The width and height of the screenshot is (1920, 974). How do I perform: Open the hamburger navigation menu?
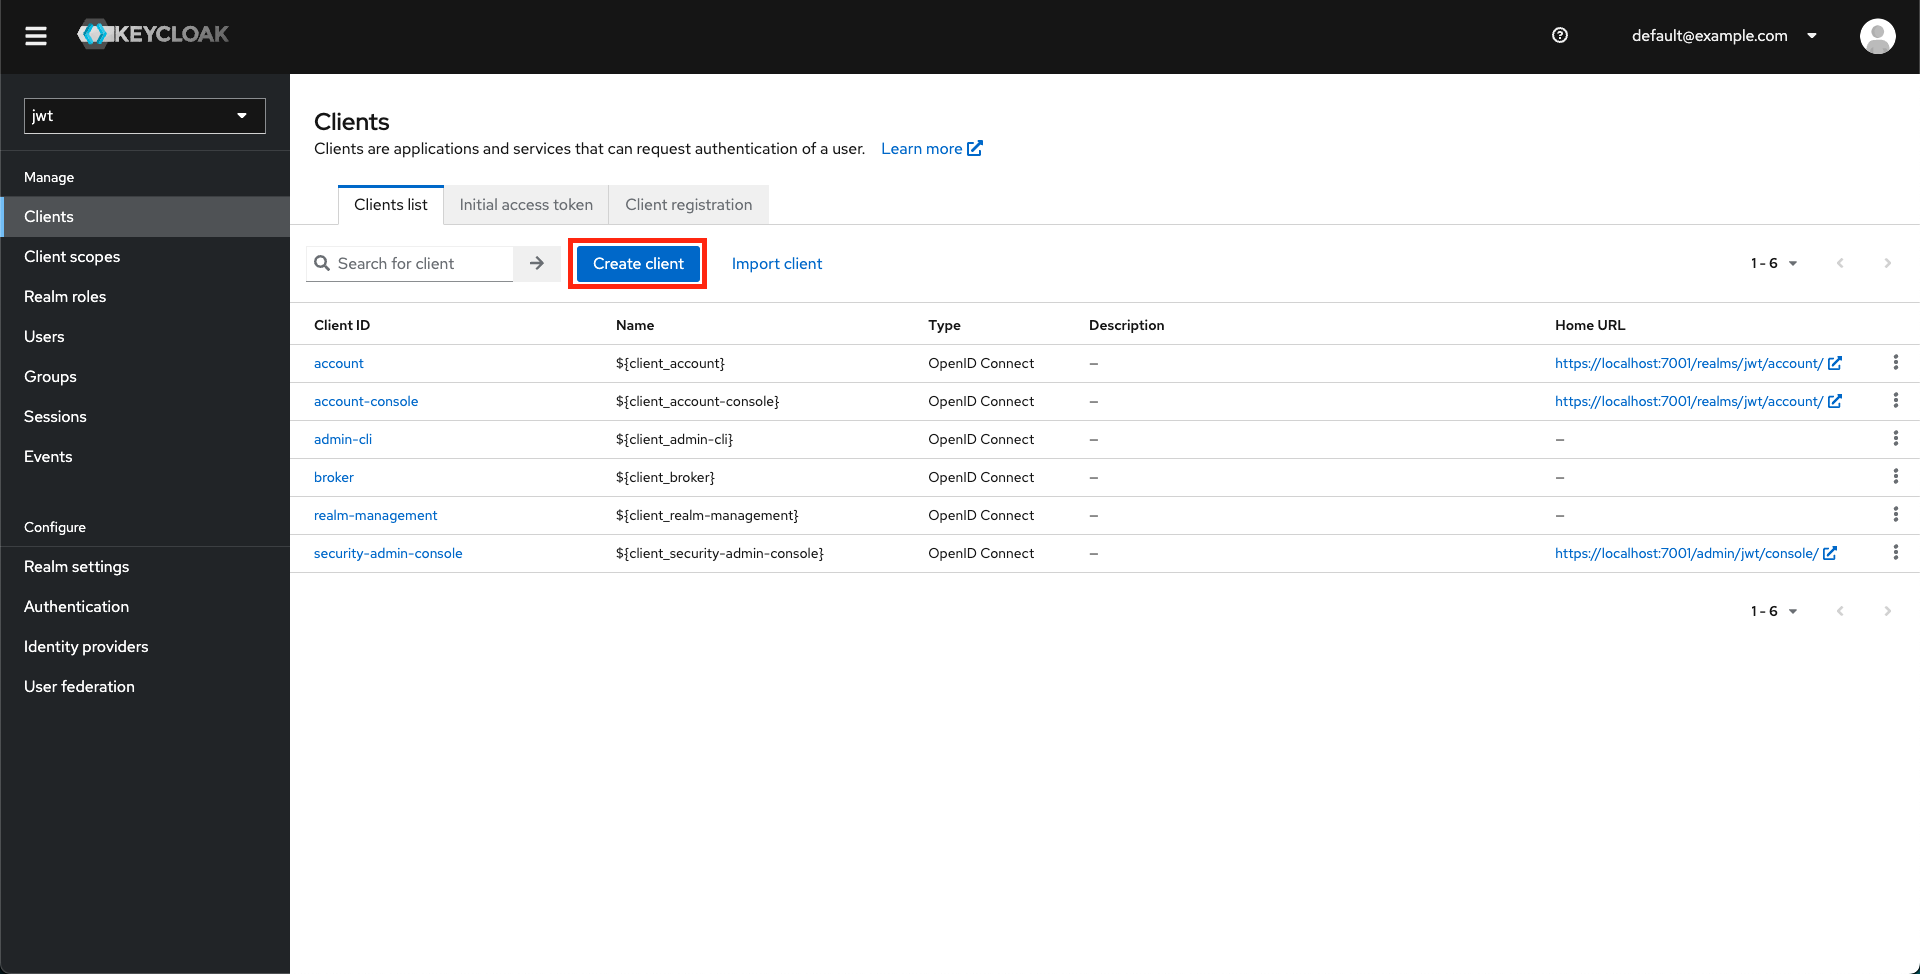(x=36, y=35)
